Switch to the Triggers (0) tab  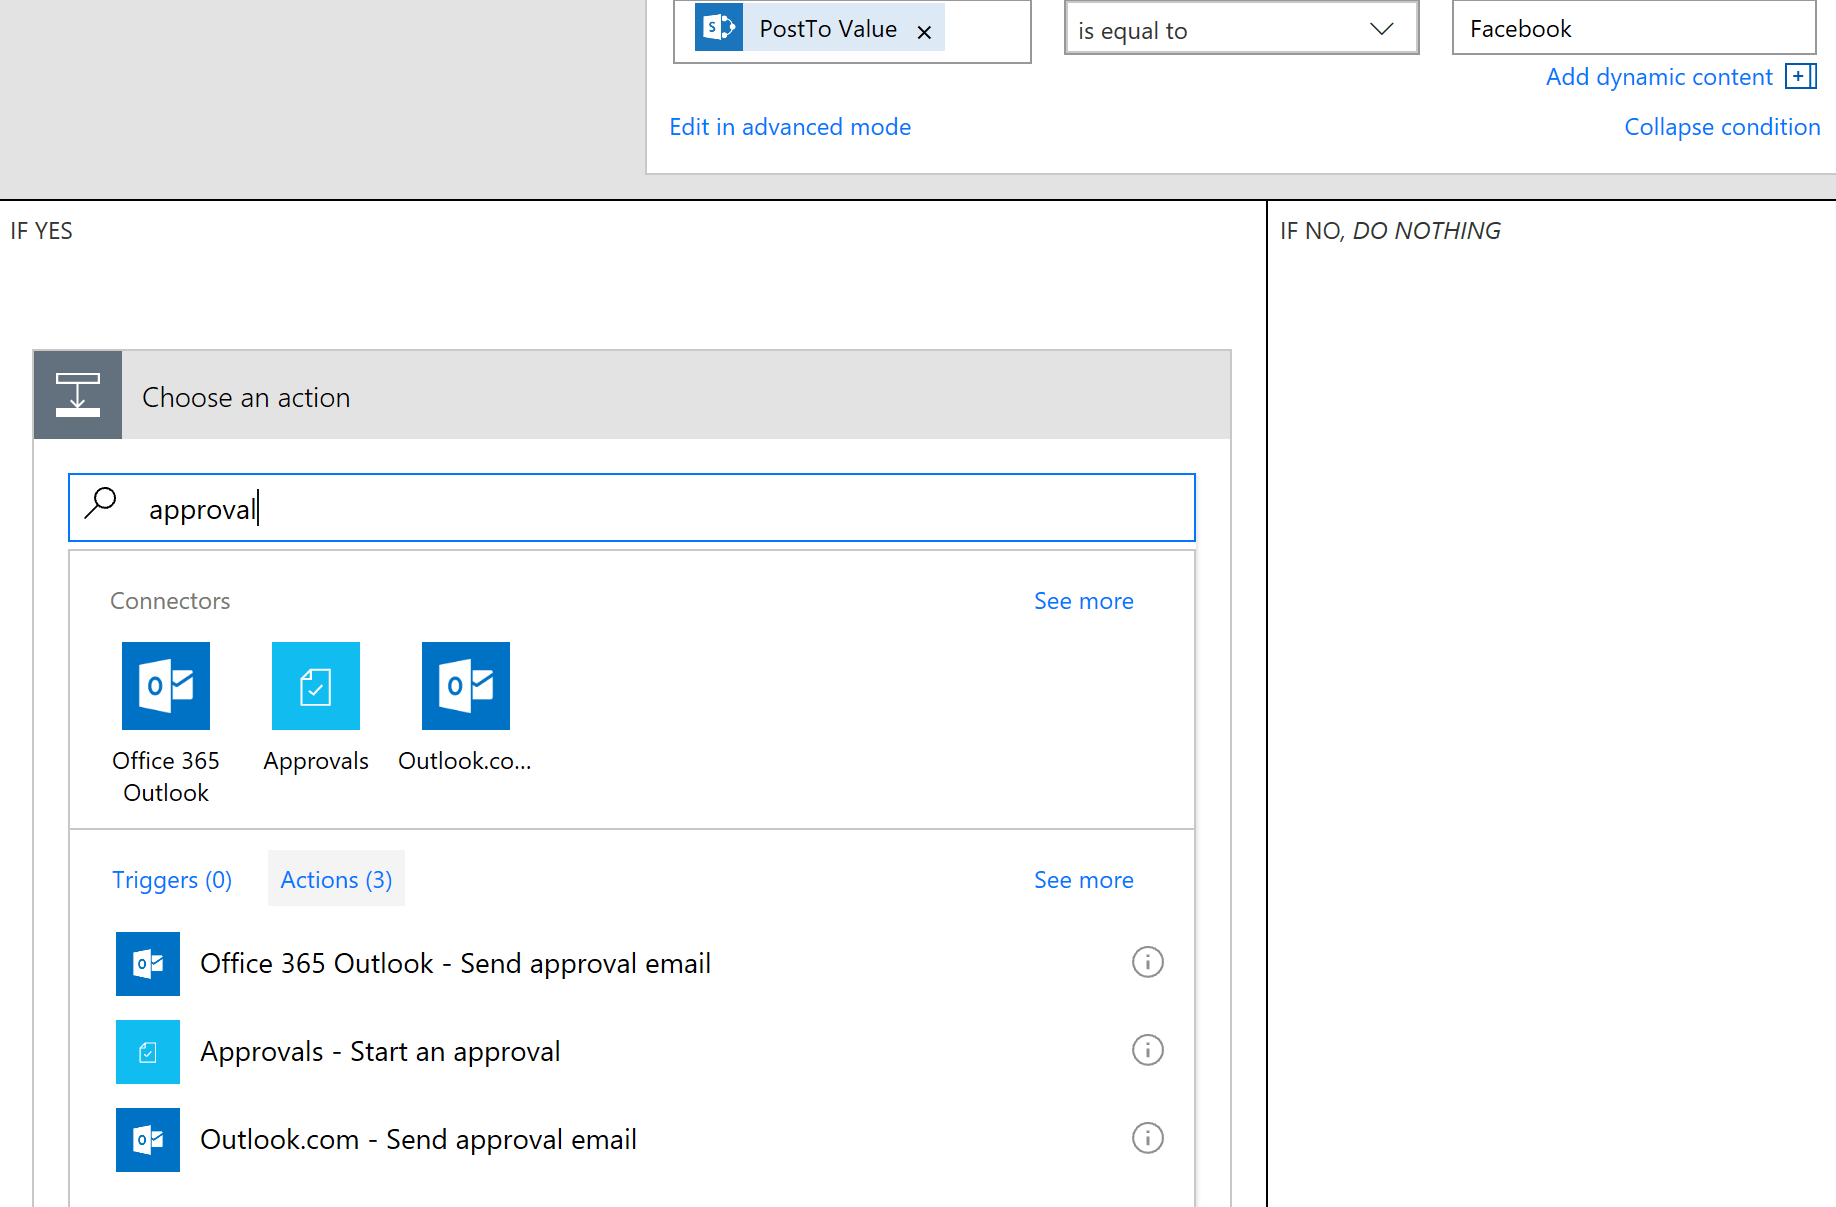coord(171,879)
